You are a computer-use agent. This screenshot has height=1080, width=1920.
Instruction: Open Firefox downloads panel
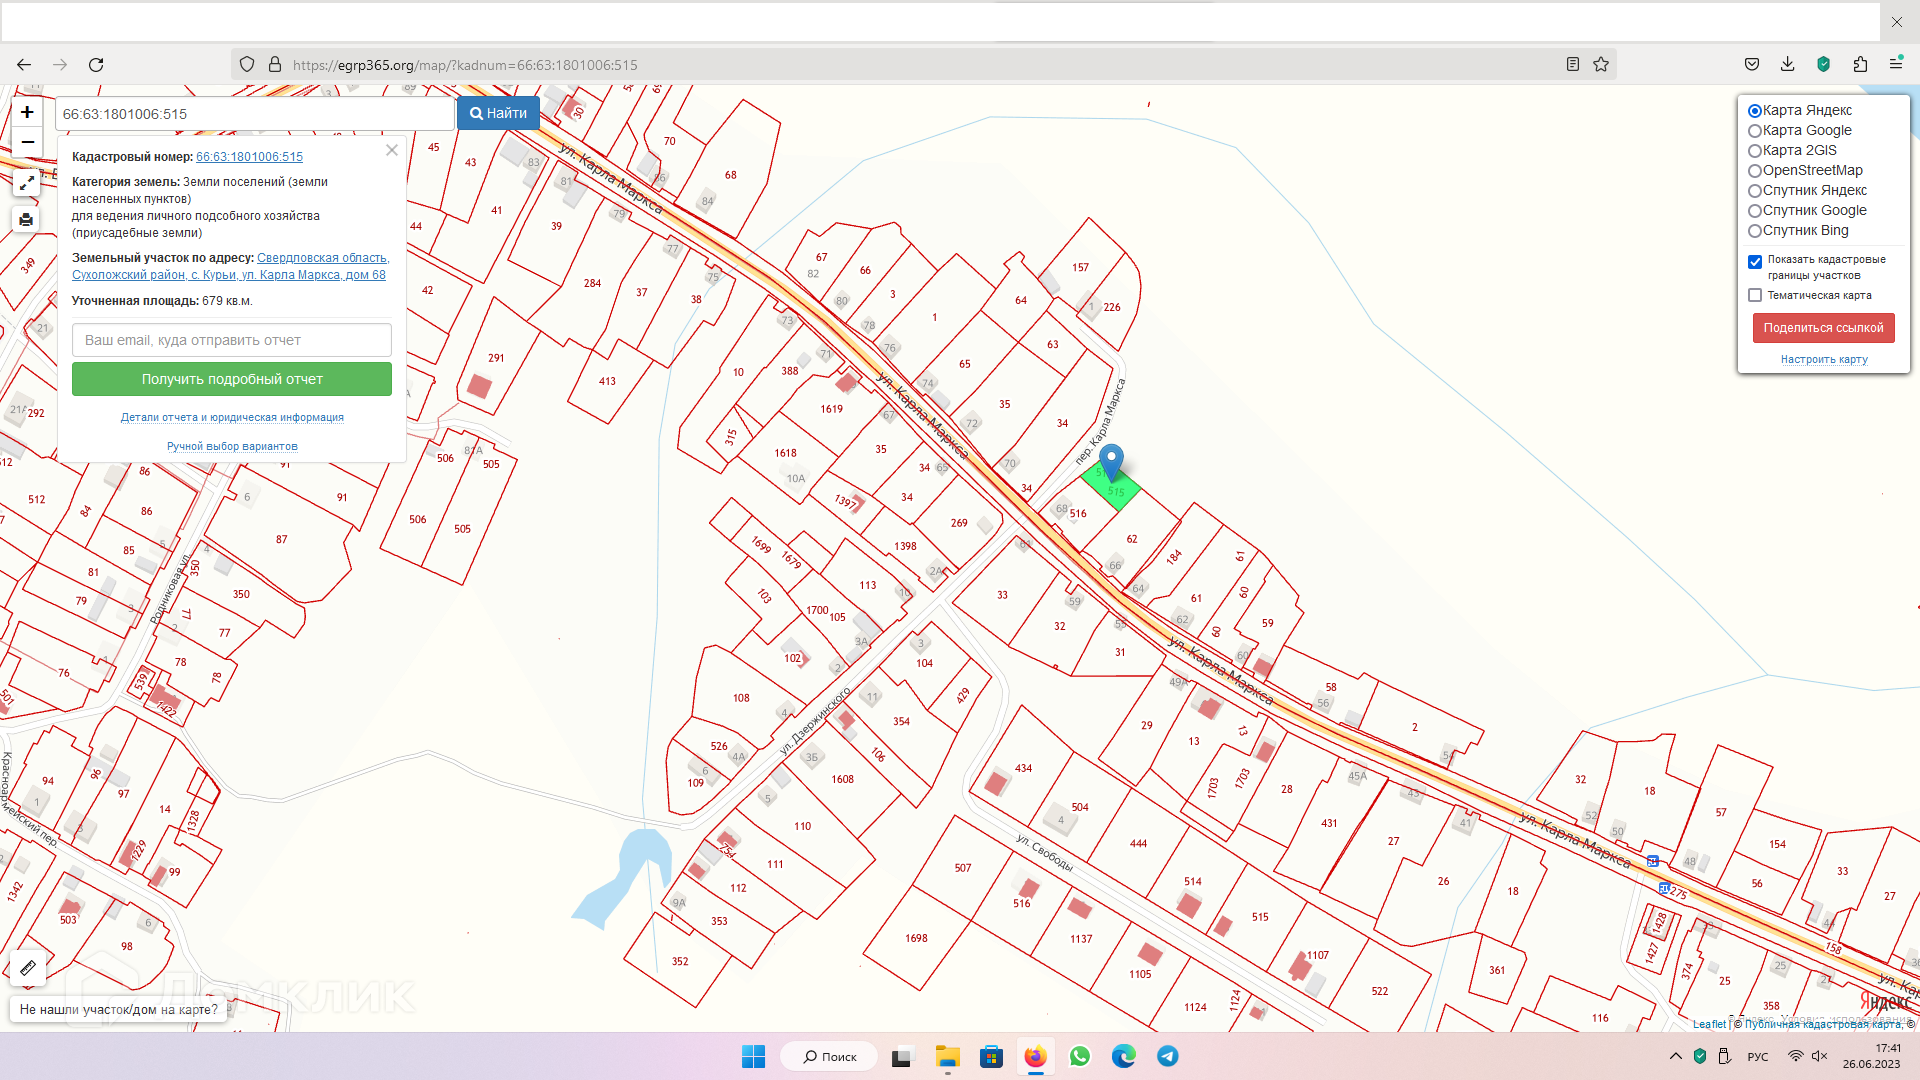coord(1787,65)
